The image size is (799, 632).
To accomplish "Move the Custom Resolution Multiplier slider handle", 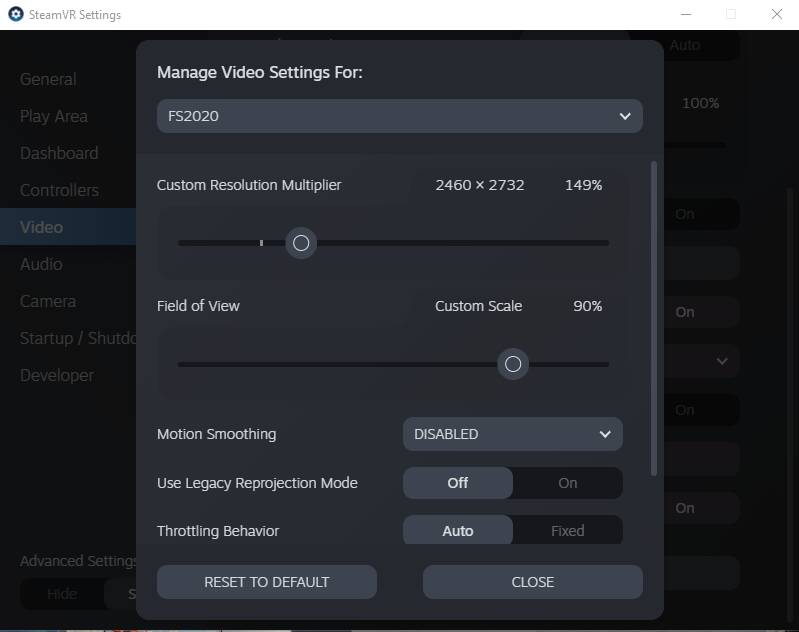I will coord(301,243).
